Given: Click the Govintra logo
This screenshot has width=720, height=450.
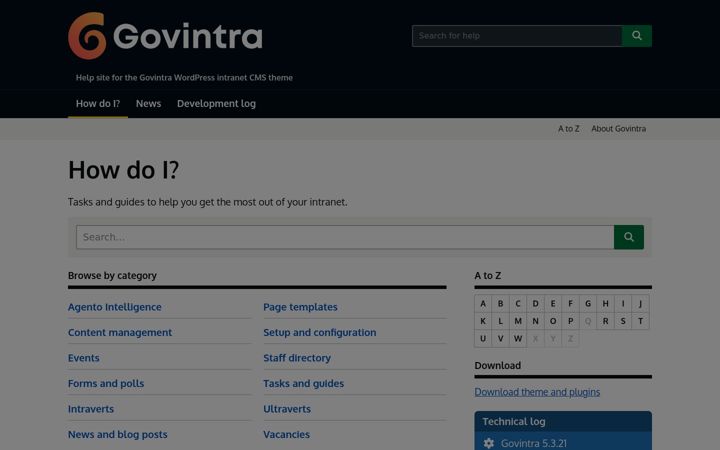Looking at the screenshot, I should point(165,36).
